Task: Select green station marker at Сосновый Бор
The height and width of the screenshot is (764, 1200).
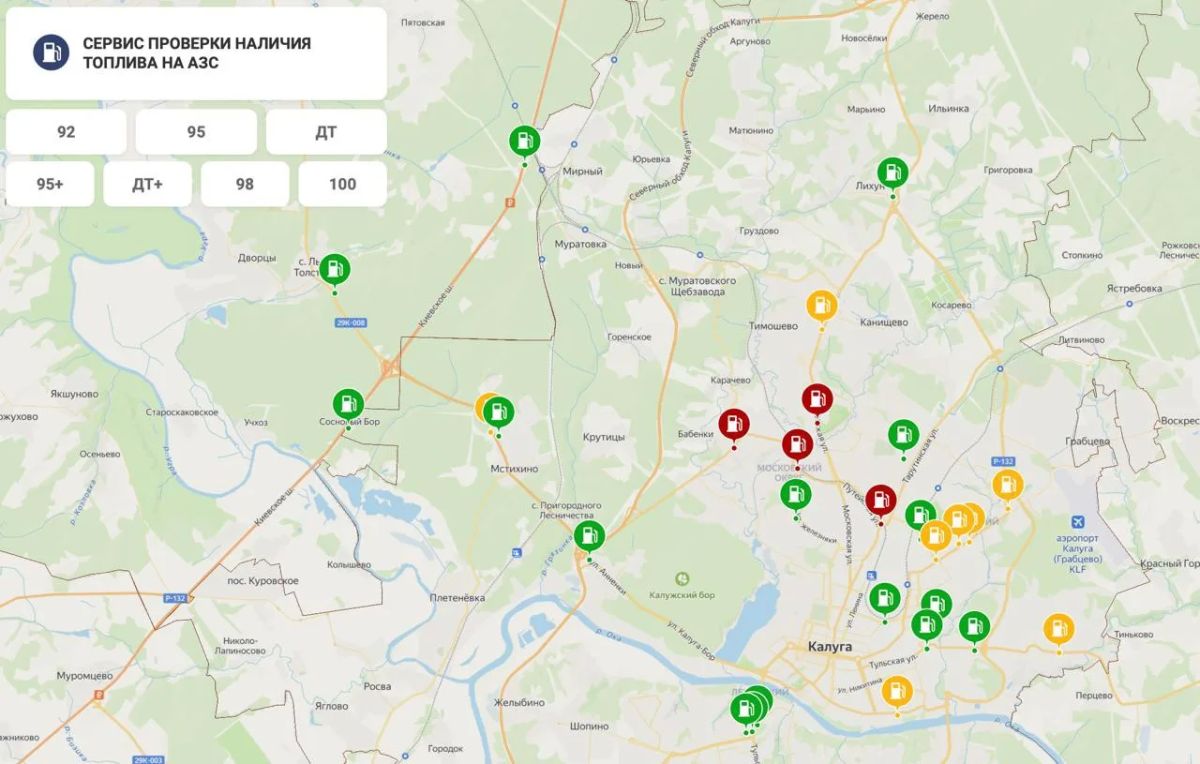Action: click(348, 405)
